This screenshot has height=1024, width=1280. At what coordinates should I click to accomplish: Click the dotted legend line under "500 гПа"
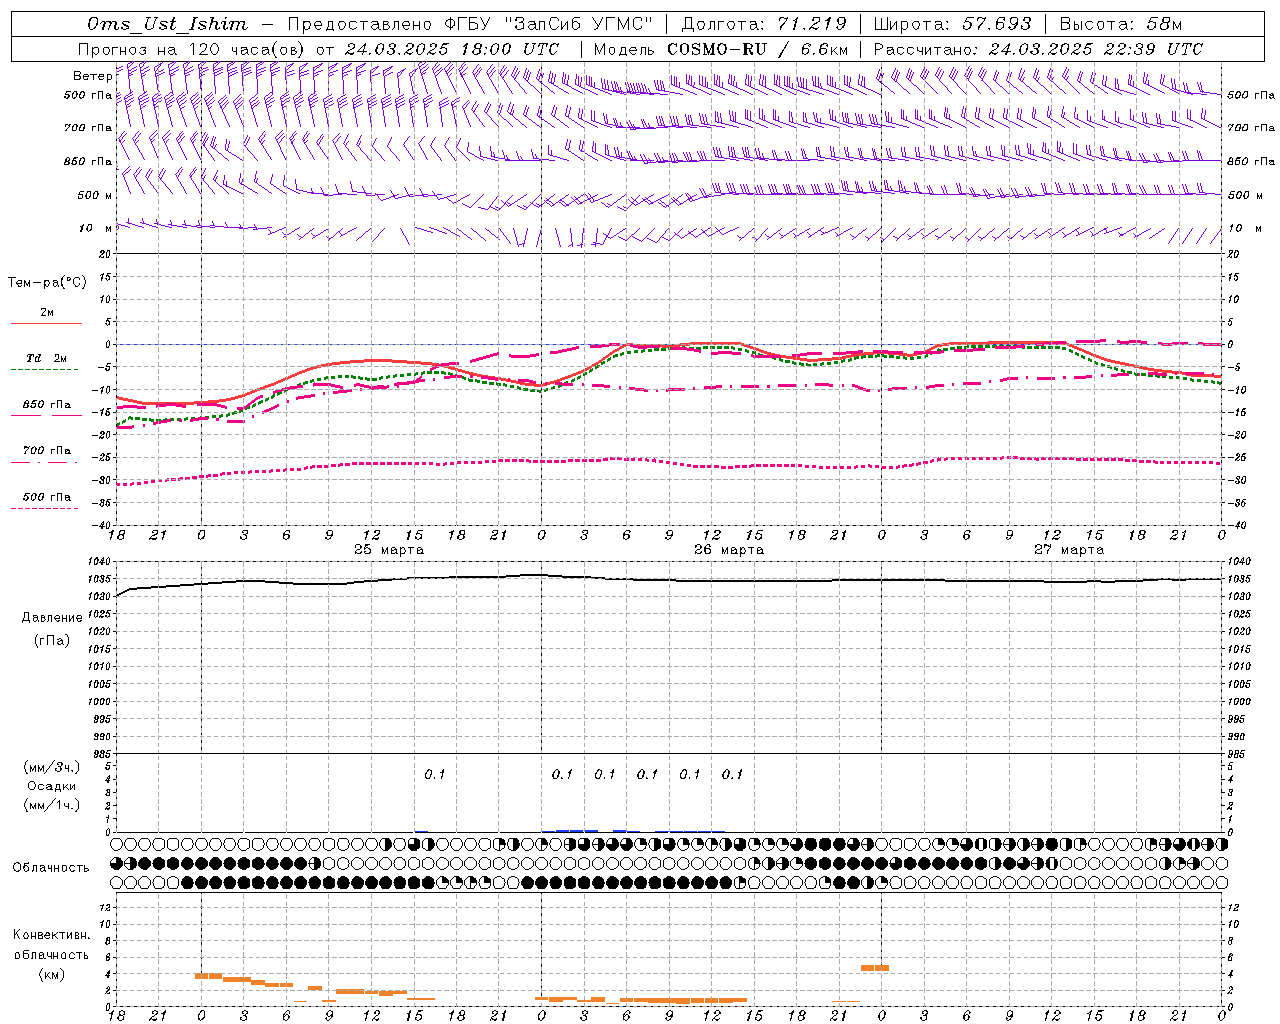(x=45, y=508)
